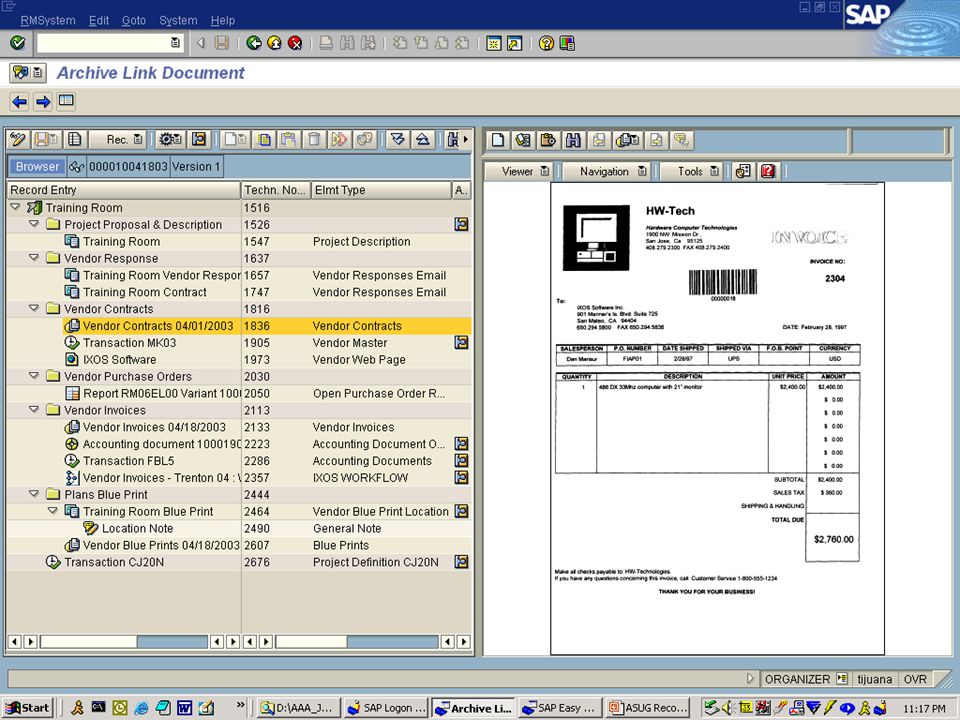Click the 000010041803 record button
Image resolution: width=960 pixels, height=720 pixels.
point(128,167)
